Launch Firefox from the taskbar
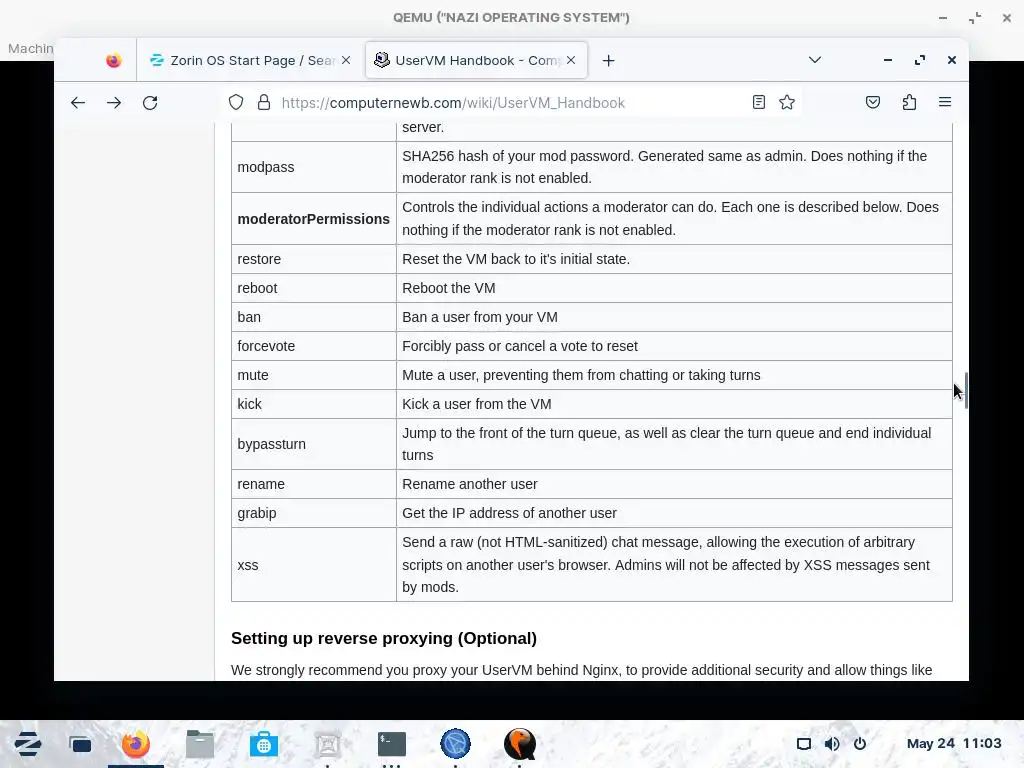Screen dimensions: 1024x768 click(136, 744)
